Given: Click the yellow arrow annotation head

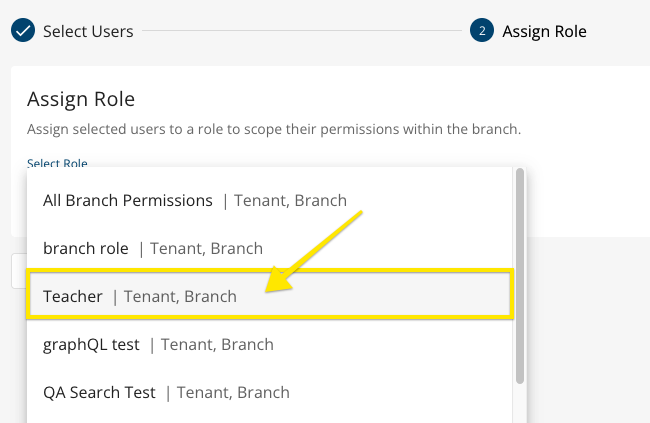Looking at the screenshot, I should coord(279,279).
